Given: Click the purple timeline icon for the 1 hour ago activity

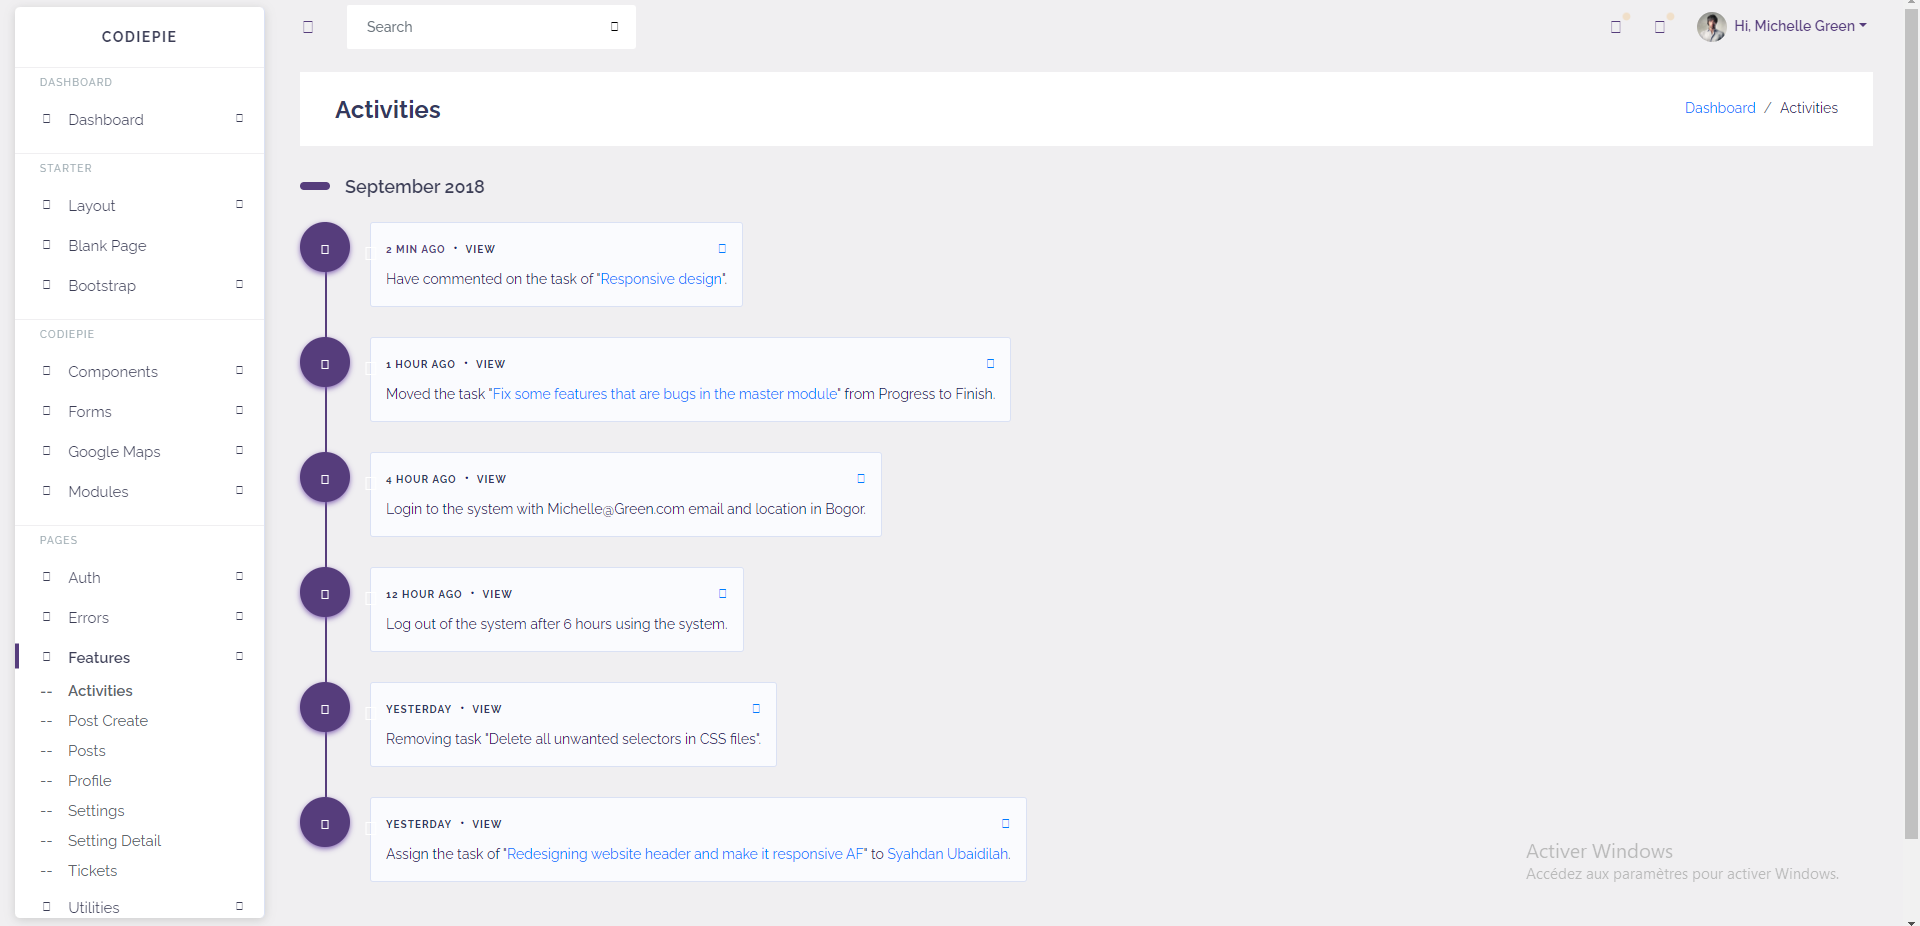Looking at the screenshot, I should tap(325, 363).
